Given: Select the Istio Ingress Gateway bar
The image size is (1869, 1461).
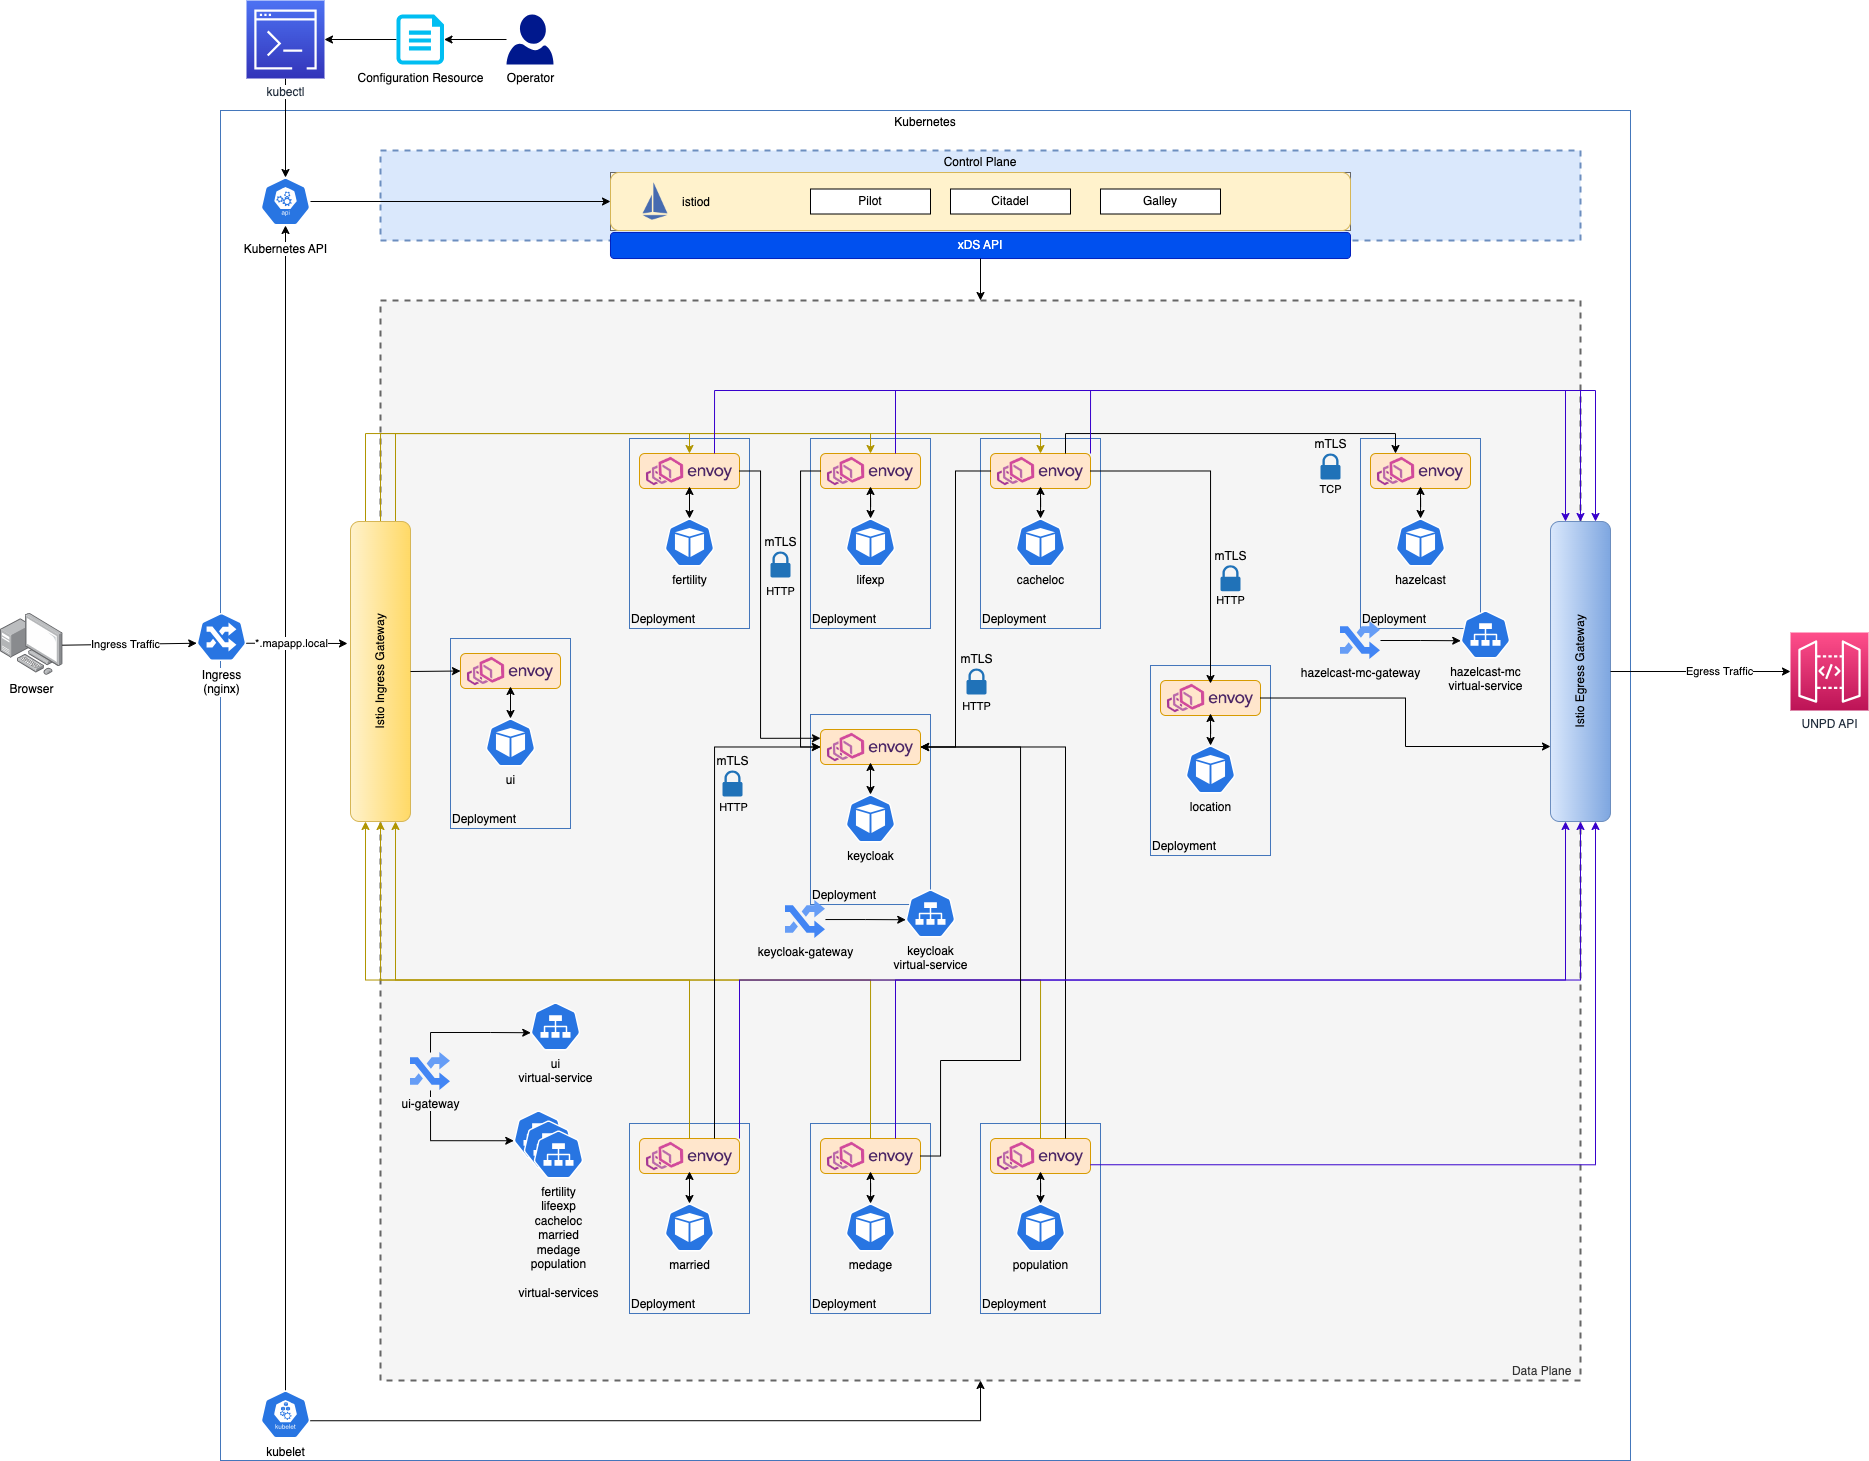Looking at the screenshot, I should (x=380, y=671).
